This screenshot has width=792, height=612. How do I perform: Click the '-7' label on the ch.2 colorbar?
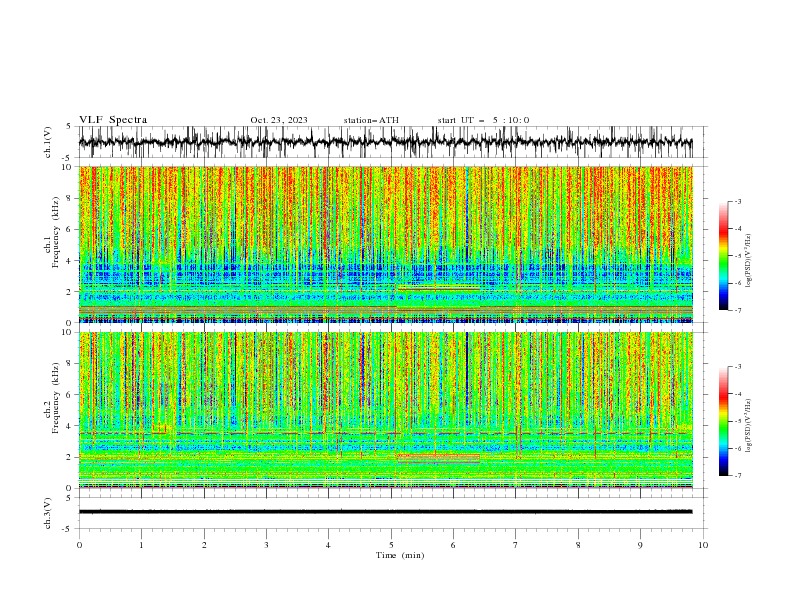[x=738, y=476]
